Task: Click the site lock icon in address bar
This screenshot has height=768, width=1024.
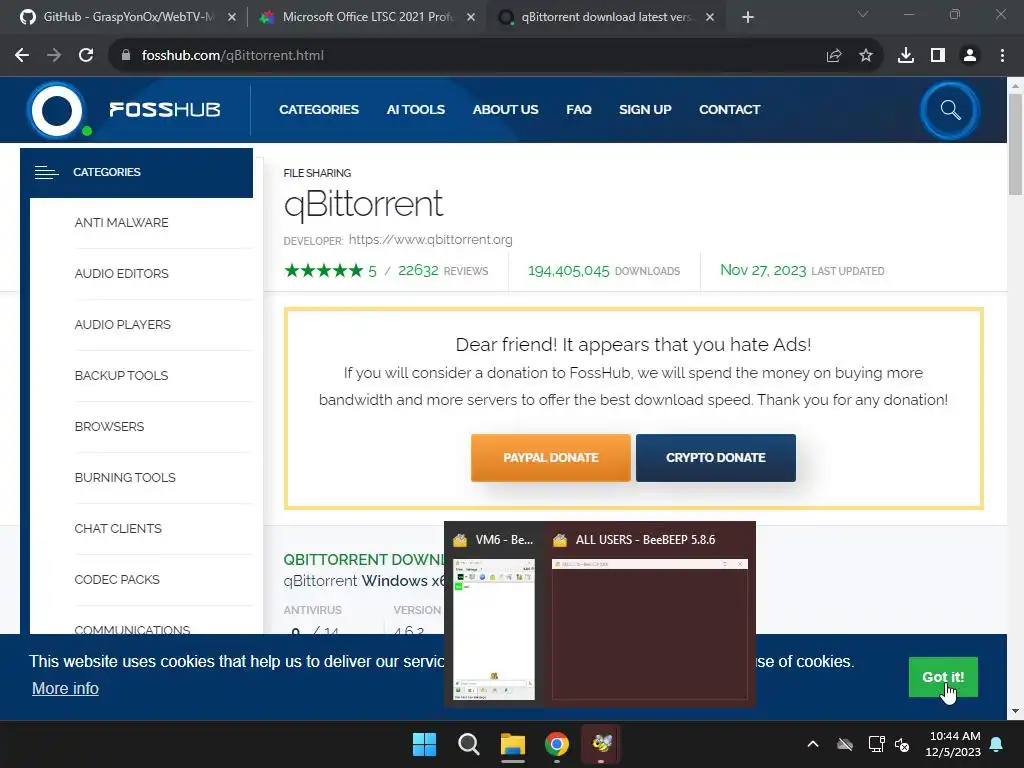Action: click(x=126, y=56)
